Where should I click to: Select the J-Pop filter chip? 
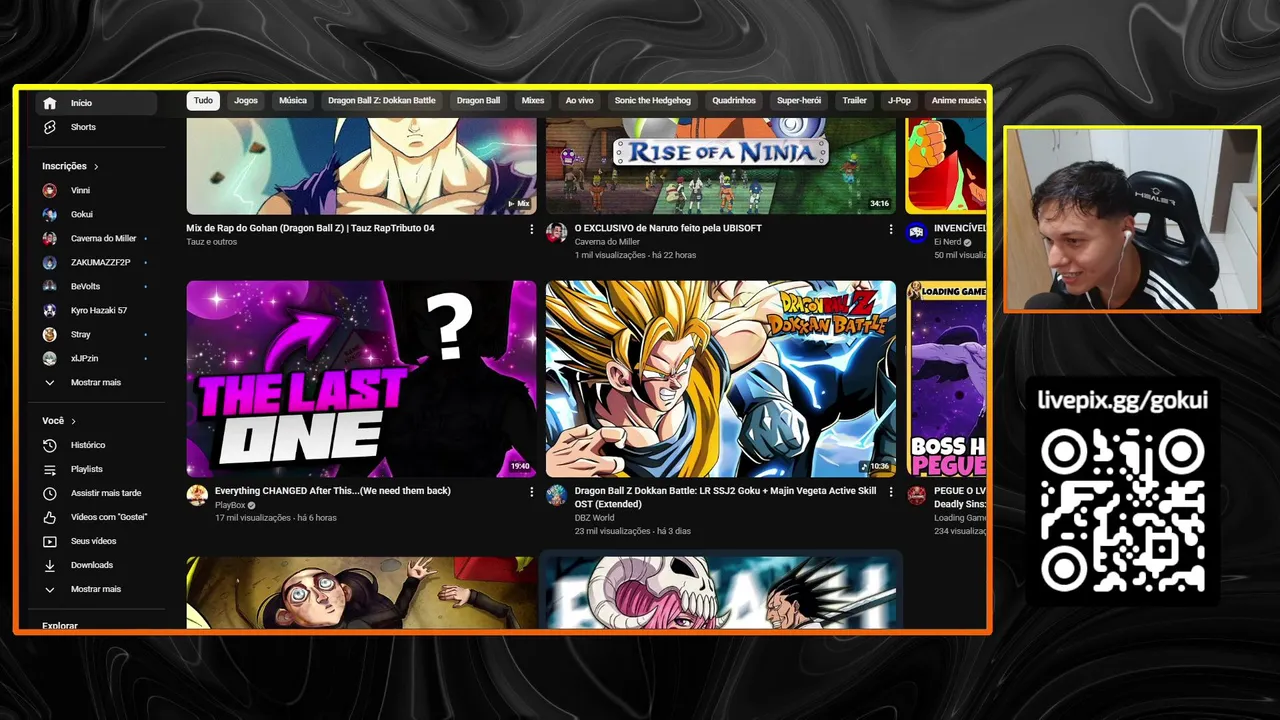[x=899, y=101]
